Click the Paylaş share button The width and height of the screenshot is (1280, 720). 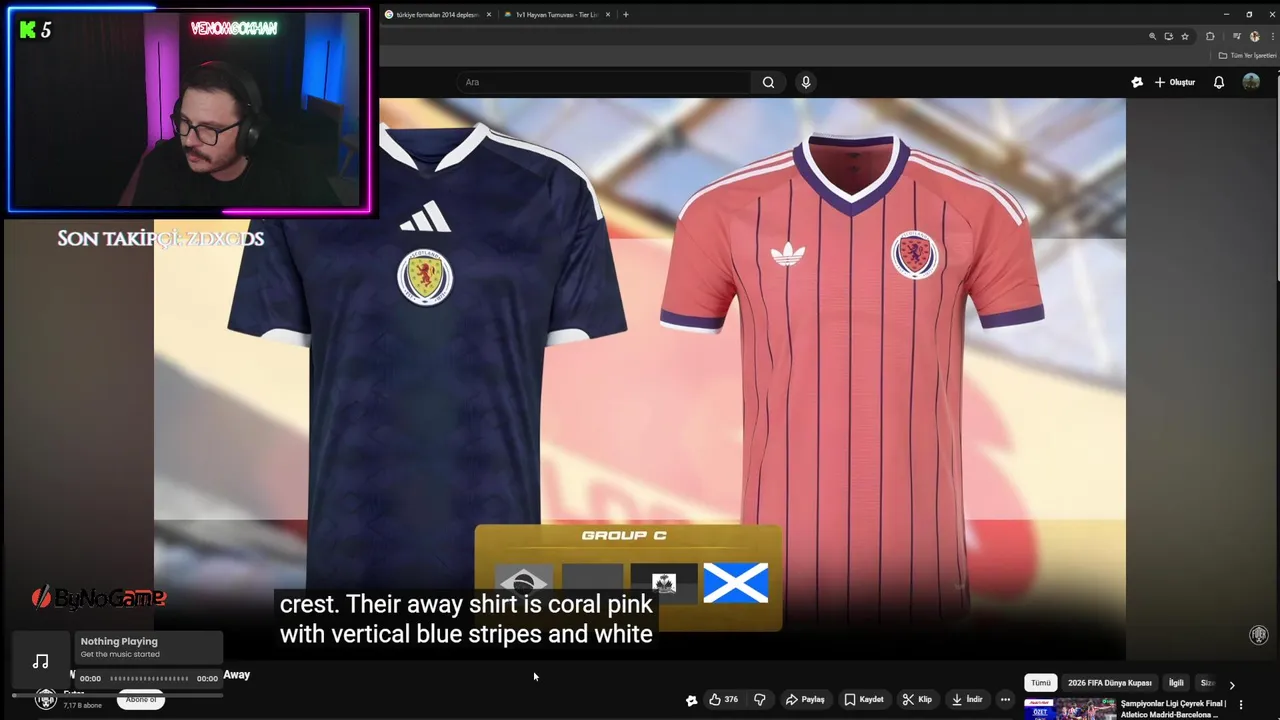click(x=805, y=700)
